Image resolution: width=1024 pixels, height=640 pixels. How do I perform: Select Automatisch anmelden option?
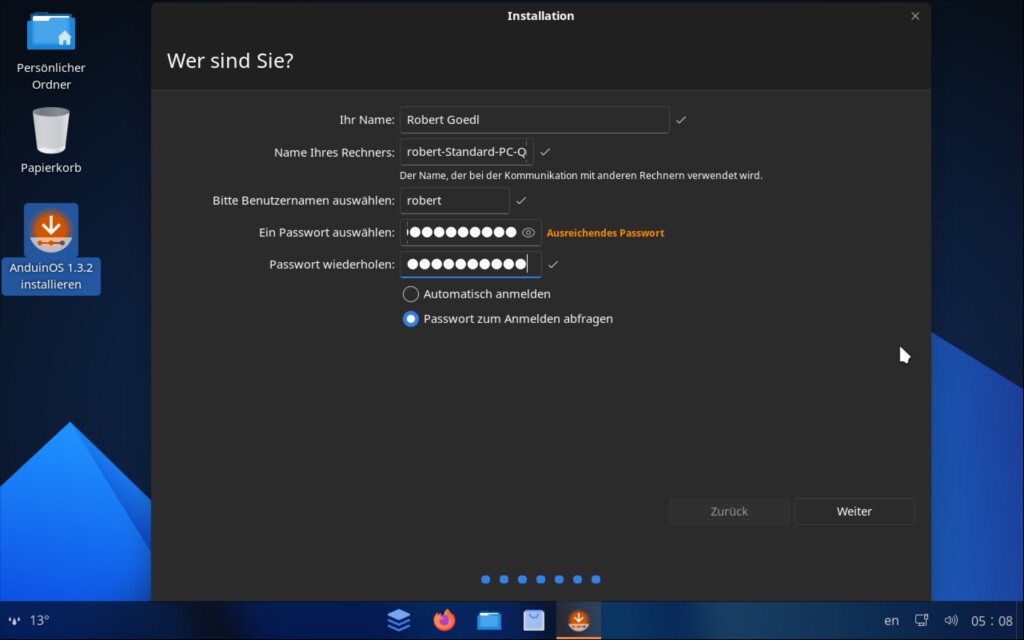coord(410,294)
